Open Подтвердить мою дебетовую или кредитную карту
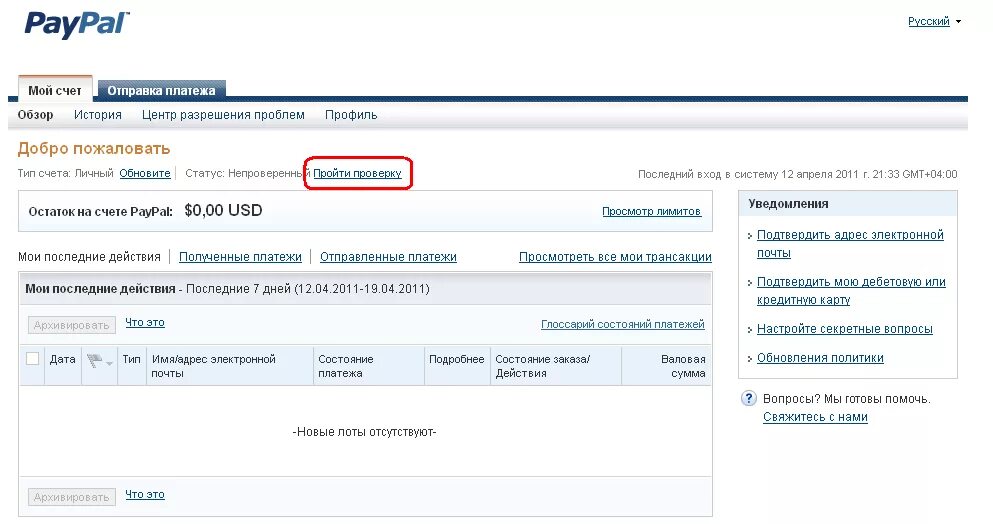Viewport: 993px width, 524px height. (x=851, y=291)
